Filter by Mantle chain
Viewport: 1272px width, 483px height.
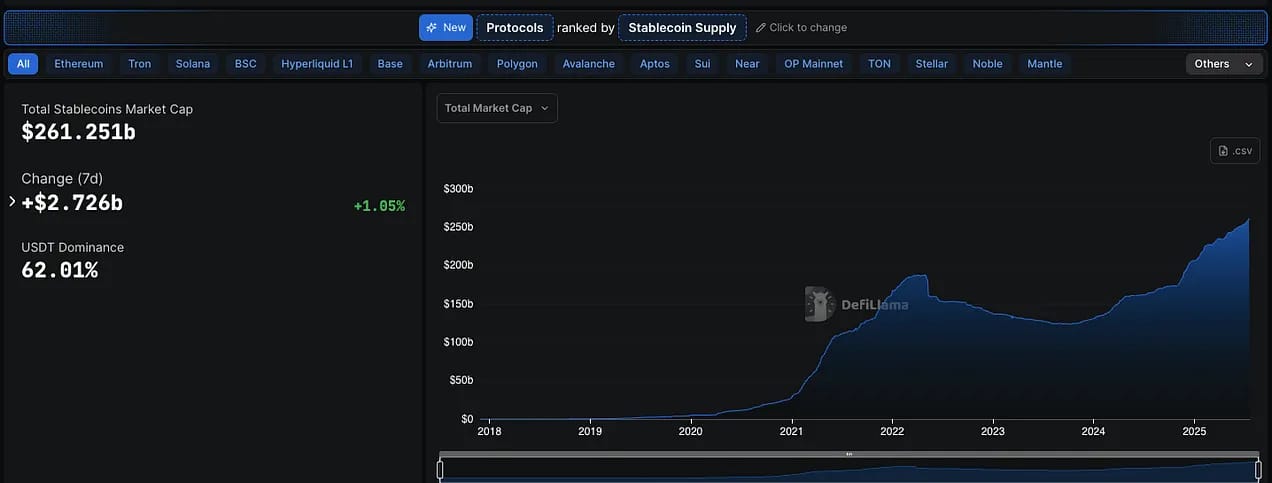click(1045, 64)
